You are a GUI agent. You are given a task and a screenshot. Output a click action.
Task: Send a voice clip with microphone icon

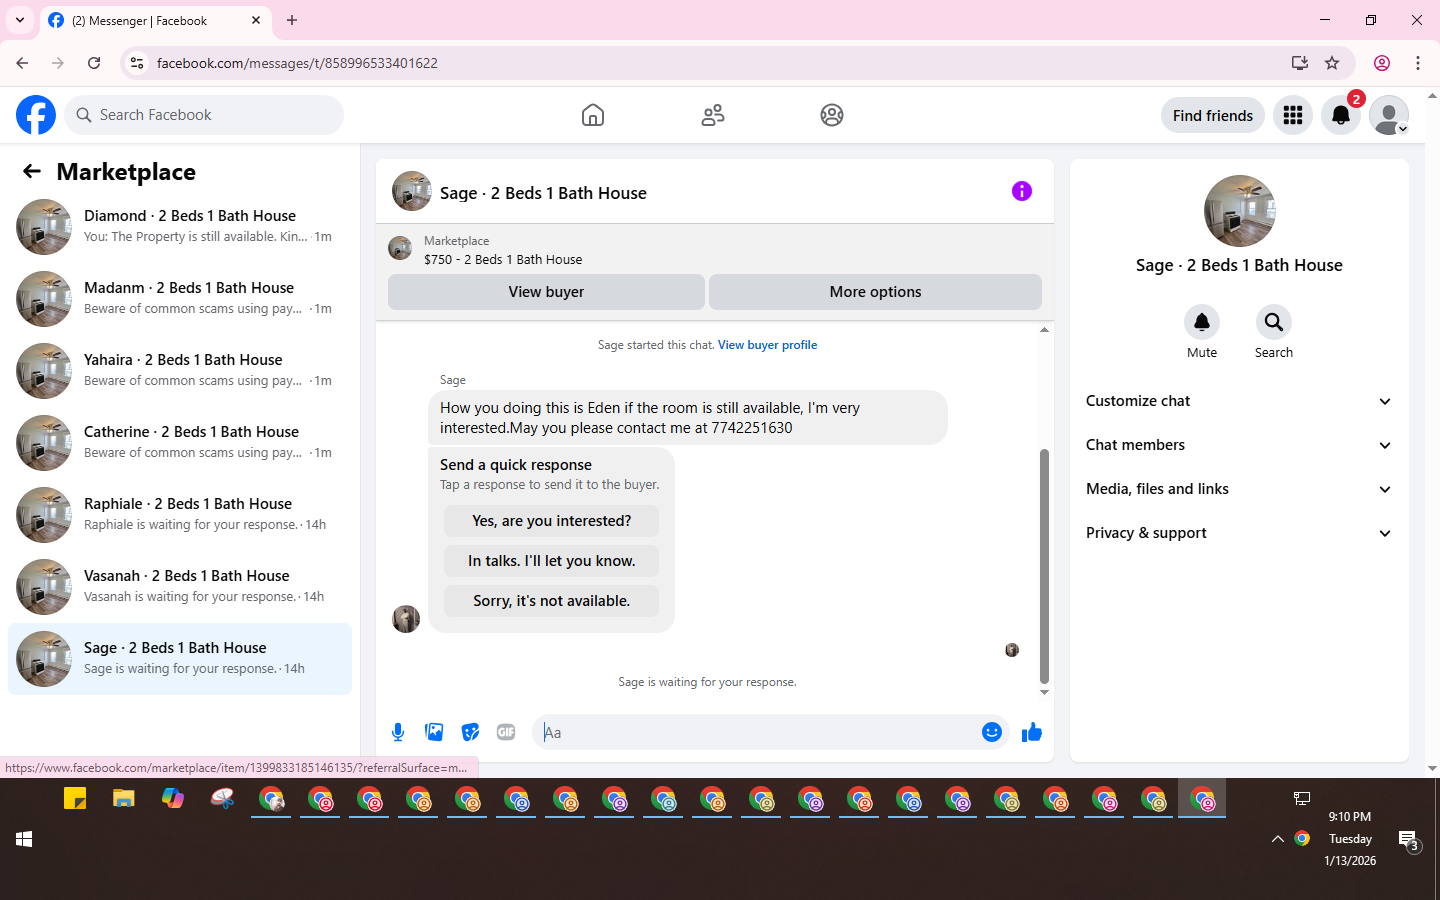point(398,732)
